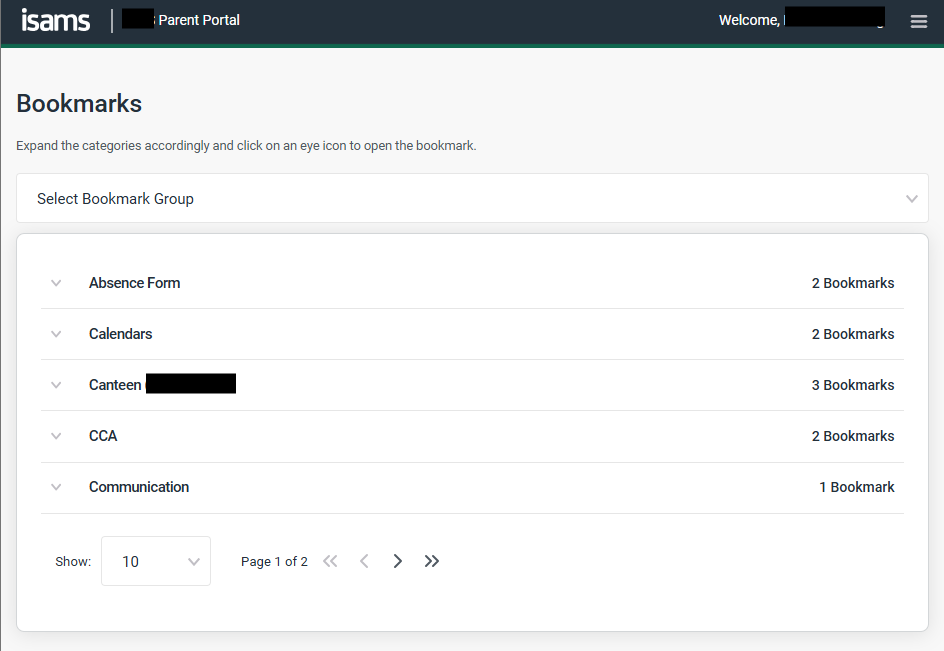
Task: Click Parent Portal header title
Action: [198, 20]
